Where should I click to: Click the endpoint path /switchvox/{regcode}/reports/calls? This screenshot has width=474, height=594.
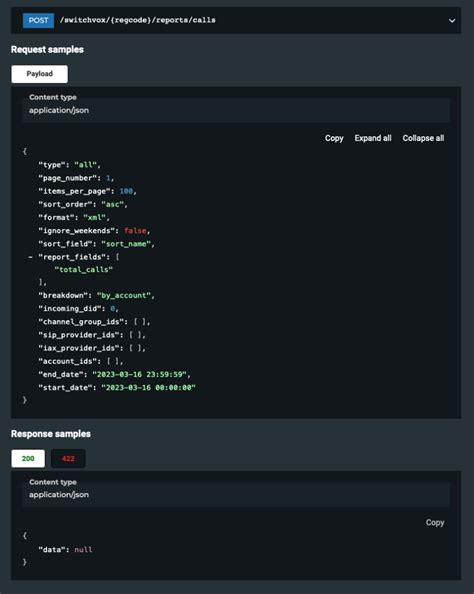point(138,20)
